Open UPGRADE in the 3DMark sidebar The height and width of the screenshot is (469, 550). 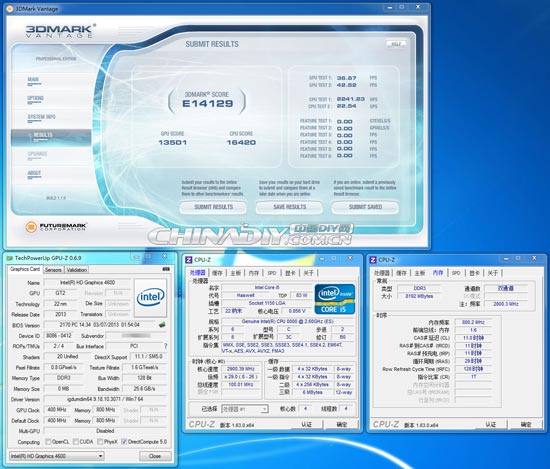pos(38,154)
